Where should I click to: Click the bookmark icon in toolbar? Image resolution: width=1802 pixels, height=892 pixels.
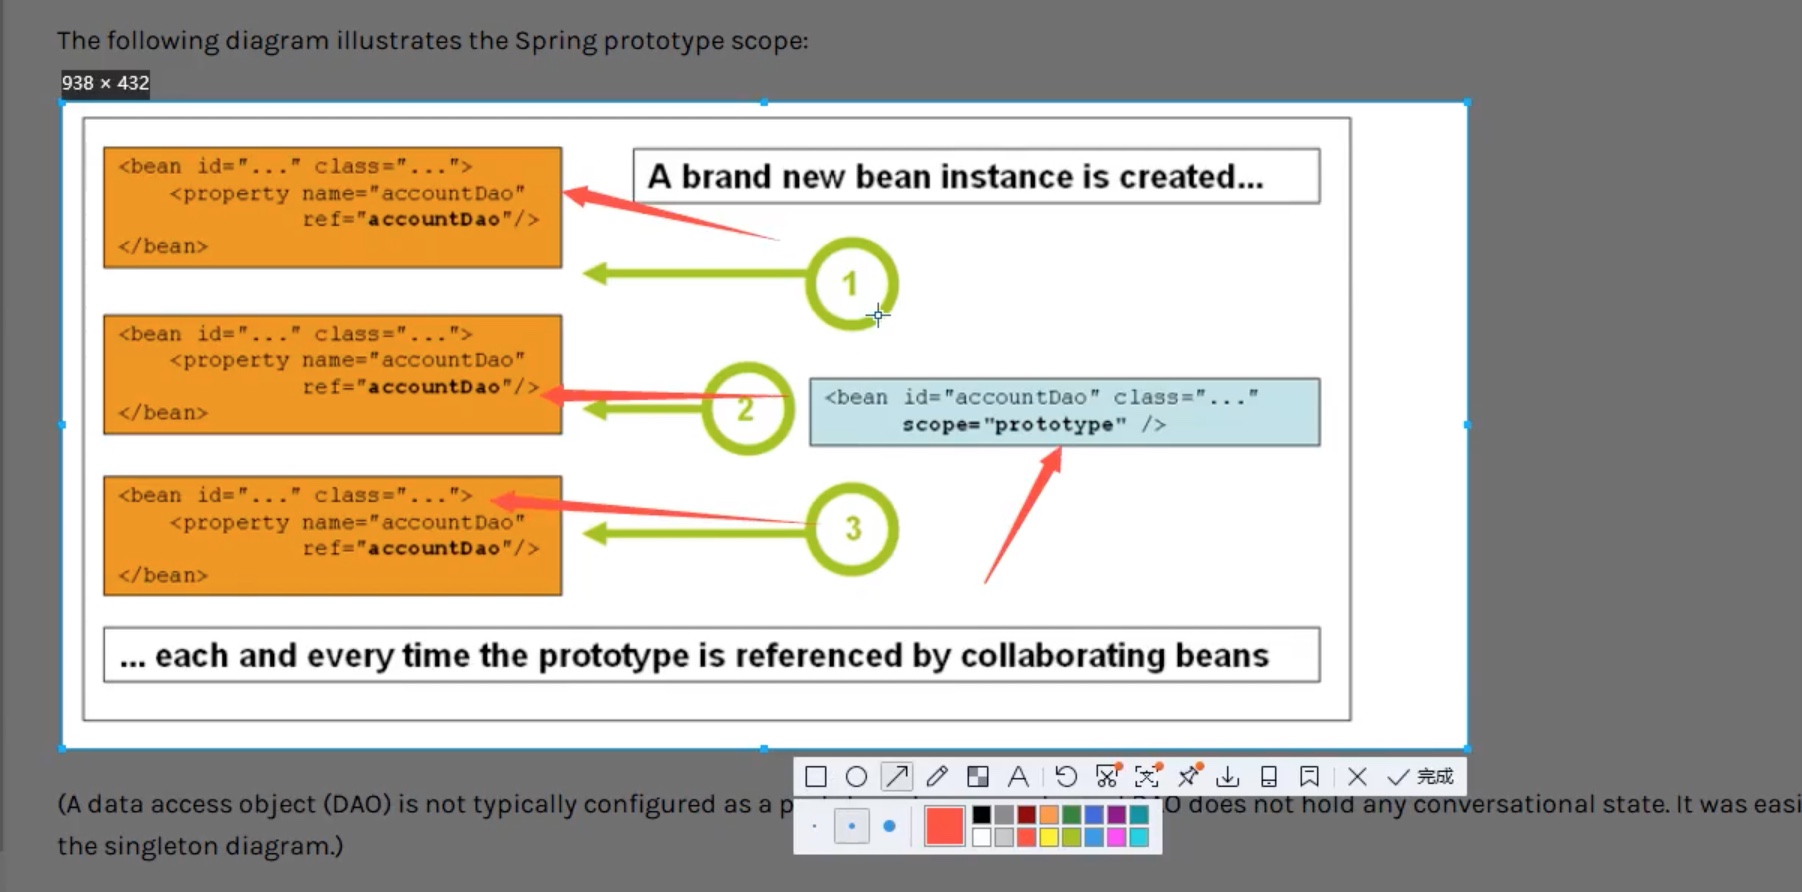click(1309, 777)
